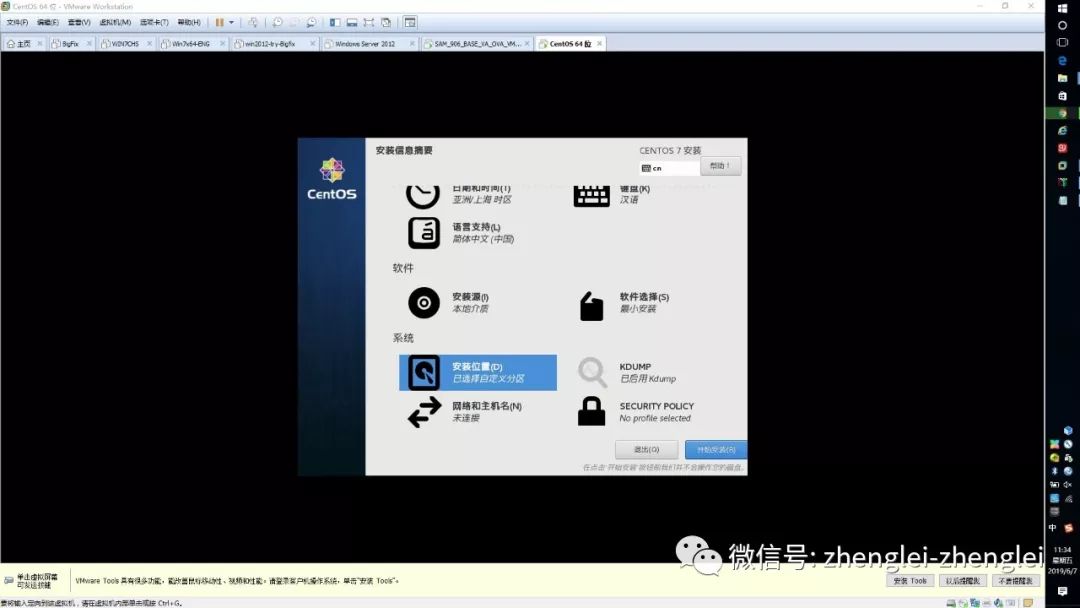Open the Windows action center notification icon
Image resolution: width=1080 pixels, height=608 pixels.
(1062, 591)
